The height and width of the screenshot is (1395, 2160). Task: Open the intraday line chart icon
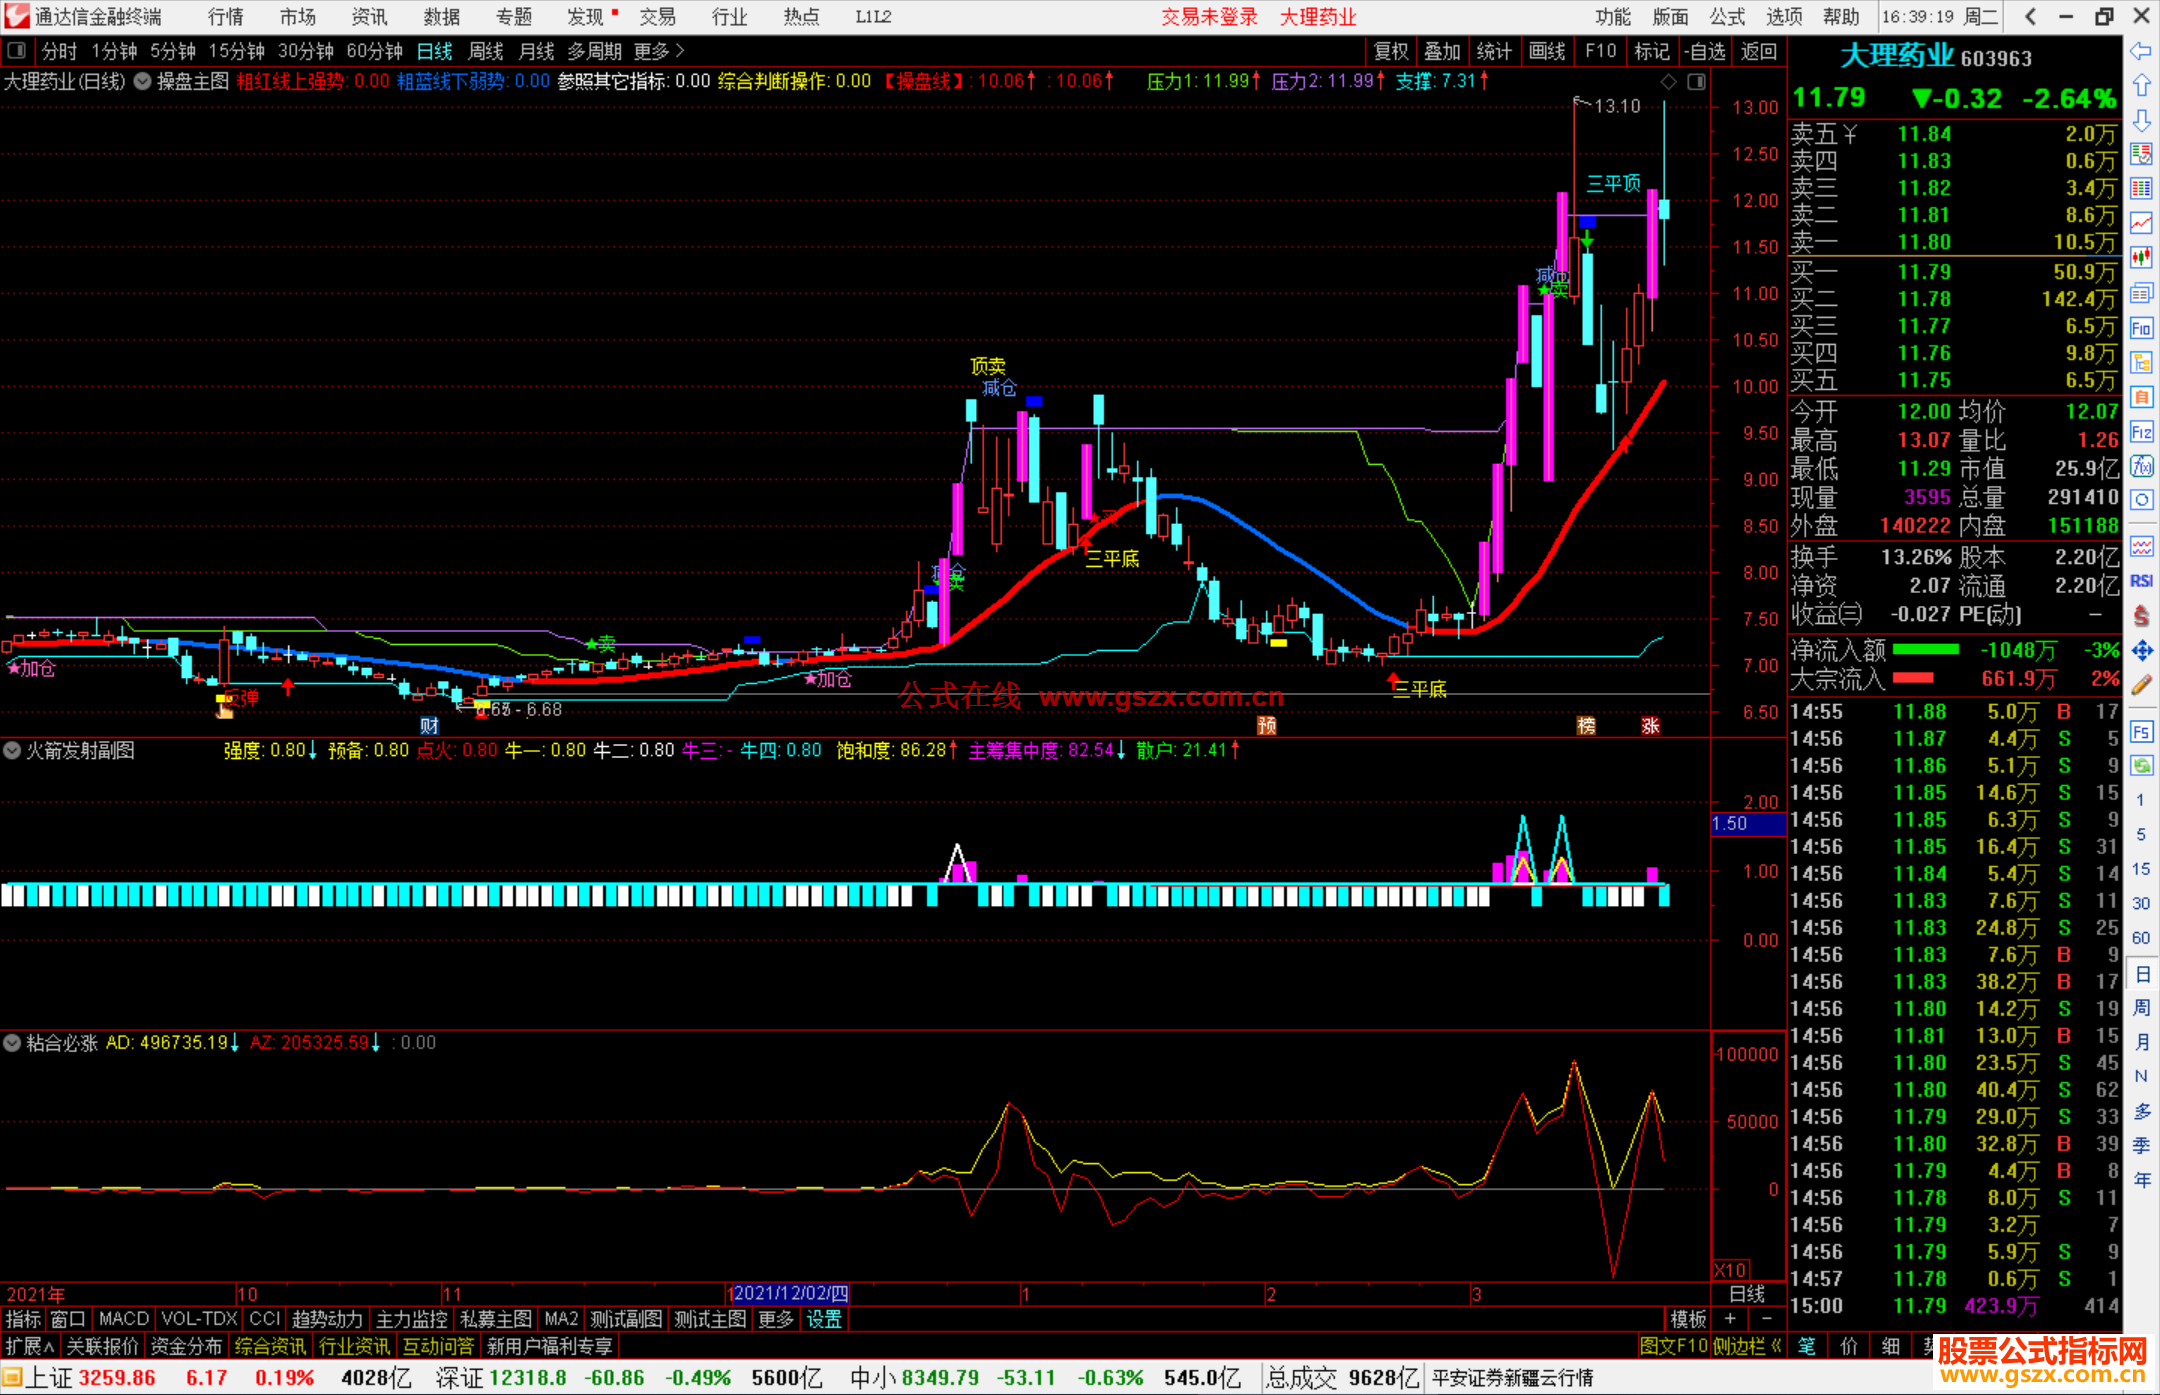click(2141, 223)
